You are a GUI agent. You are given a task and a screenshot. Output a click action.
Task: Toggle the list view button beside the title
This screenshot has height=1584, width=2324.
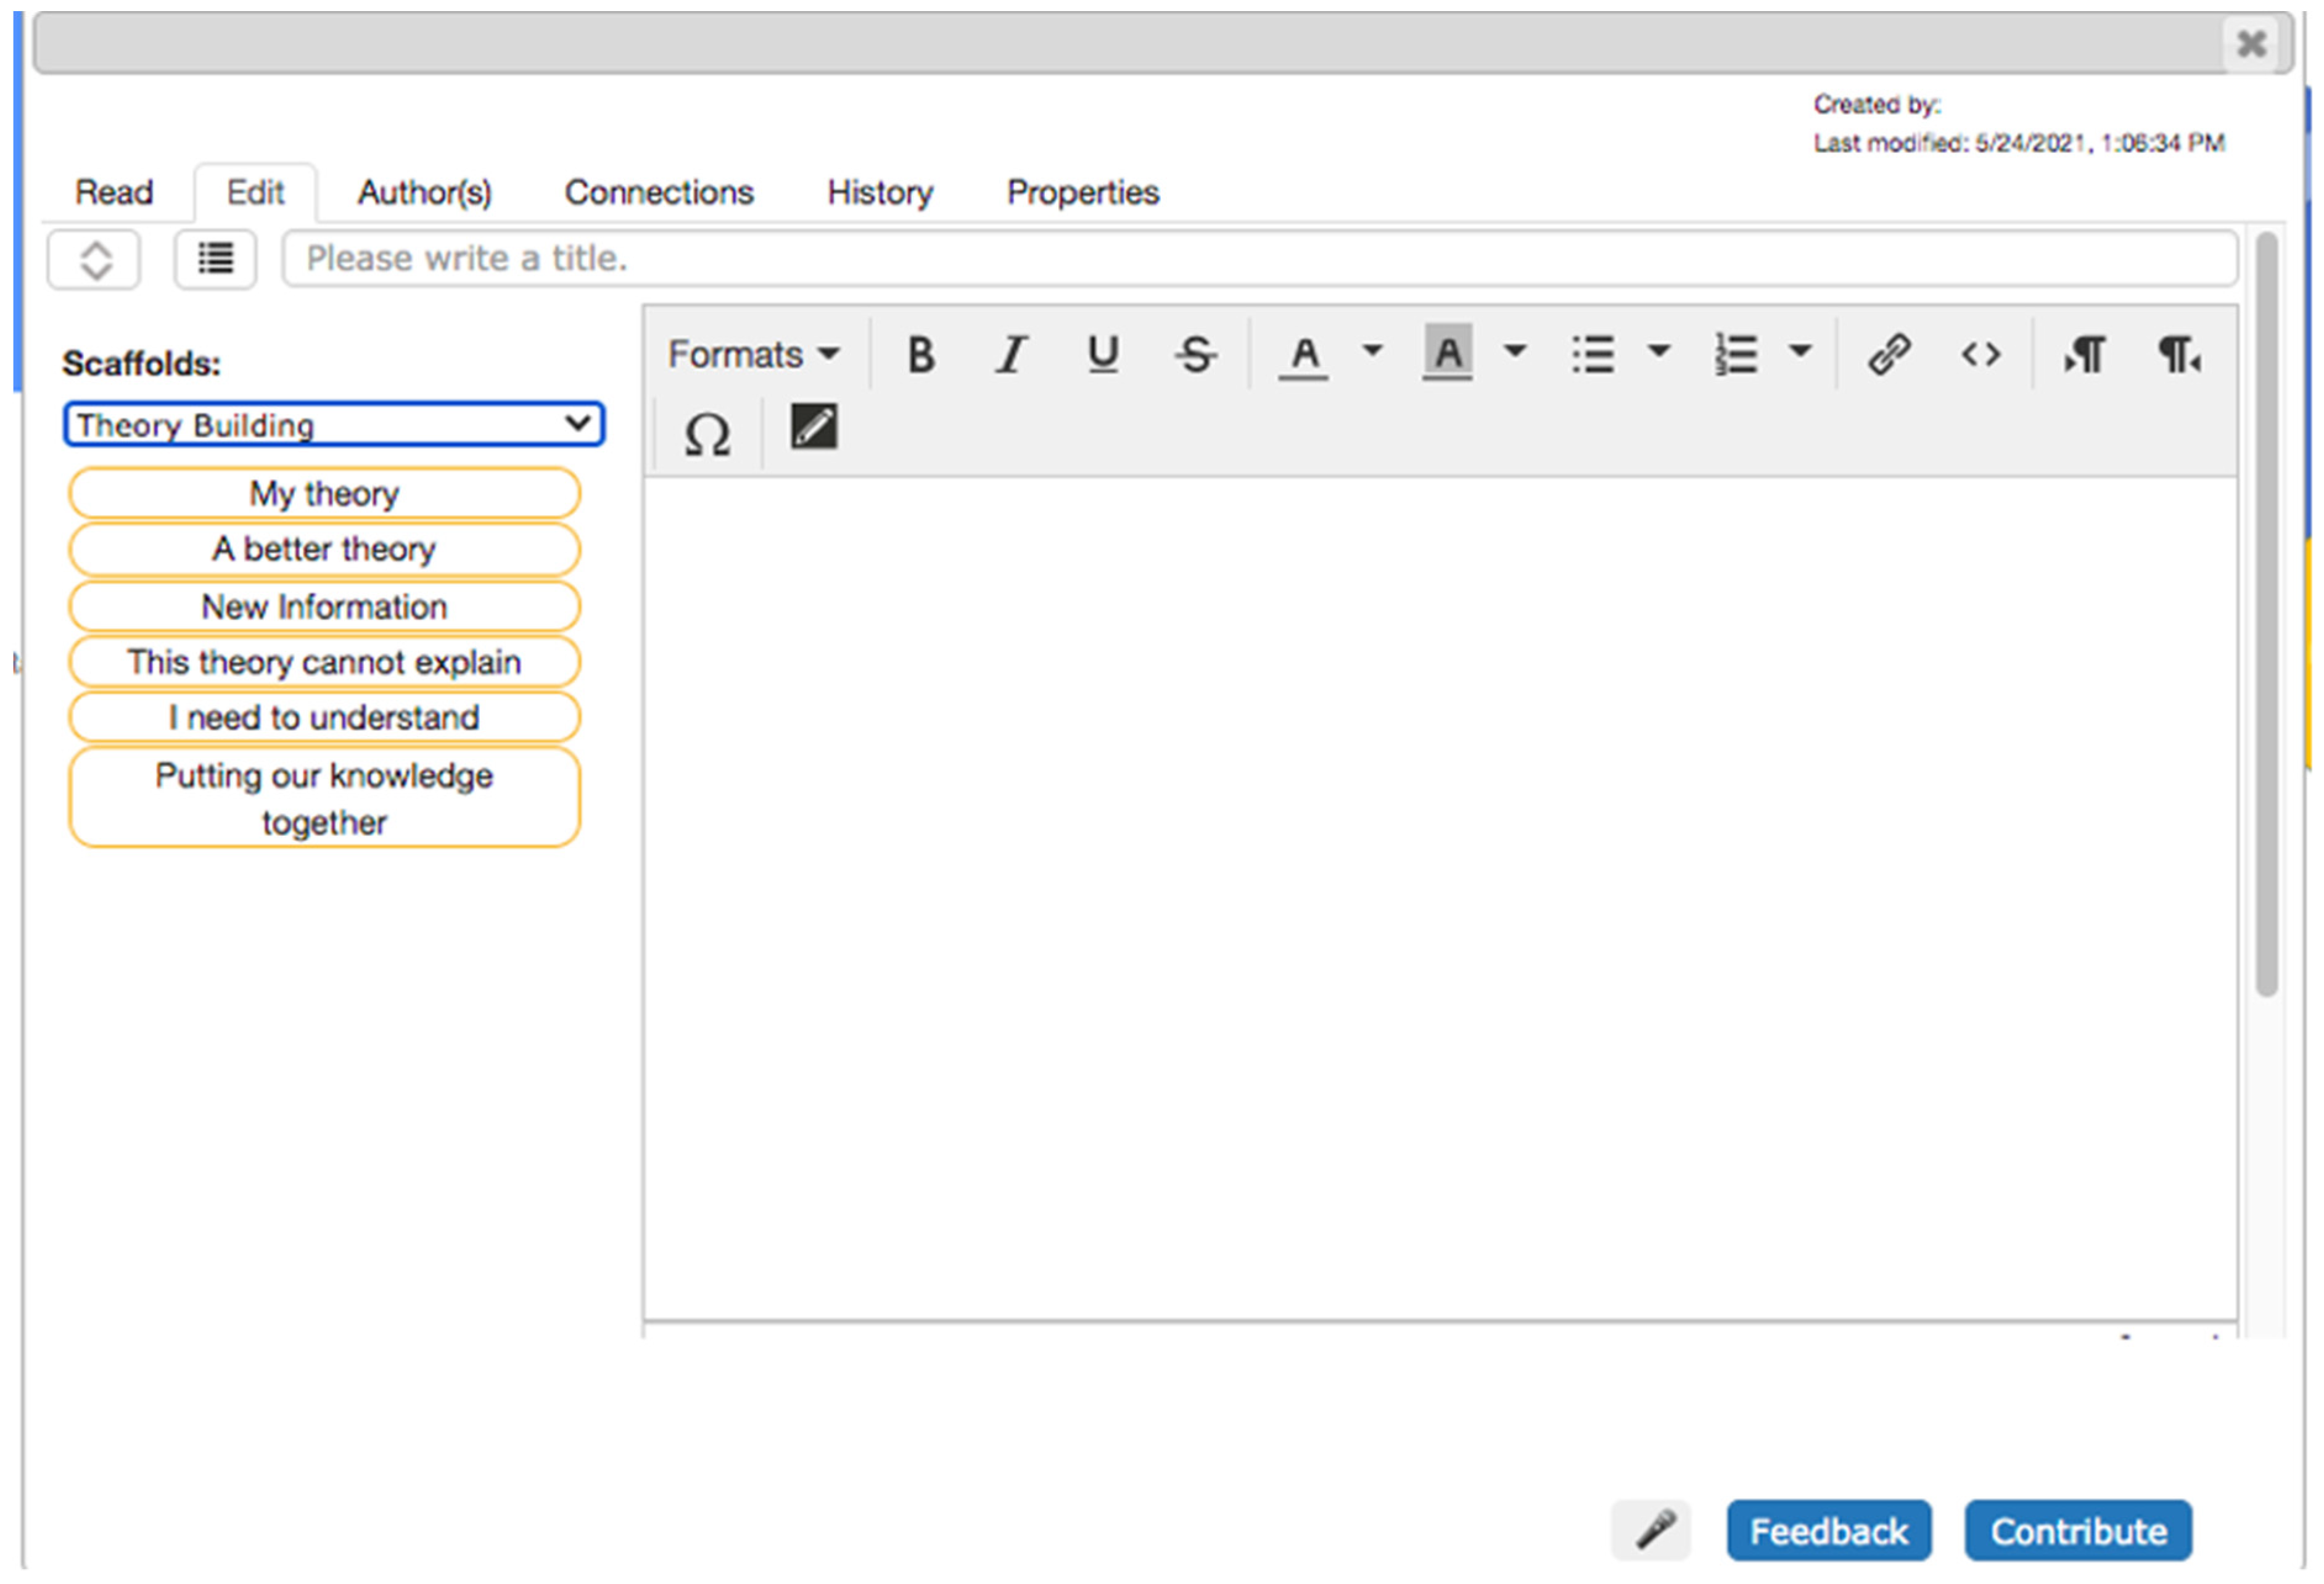click(x=215, y=259)
